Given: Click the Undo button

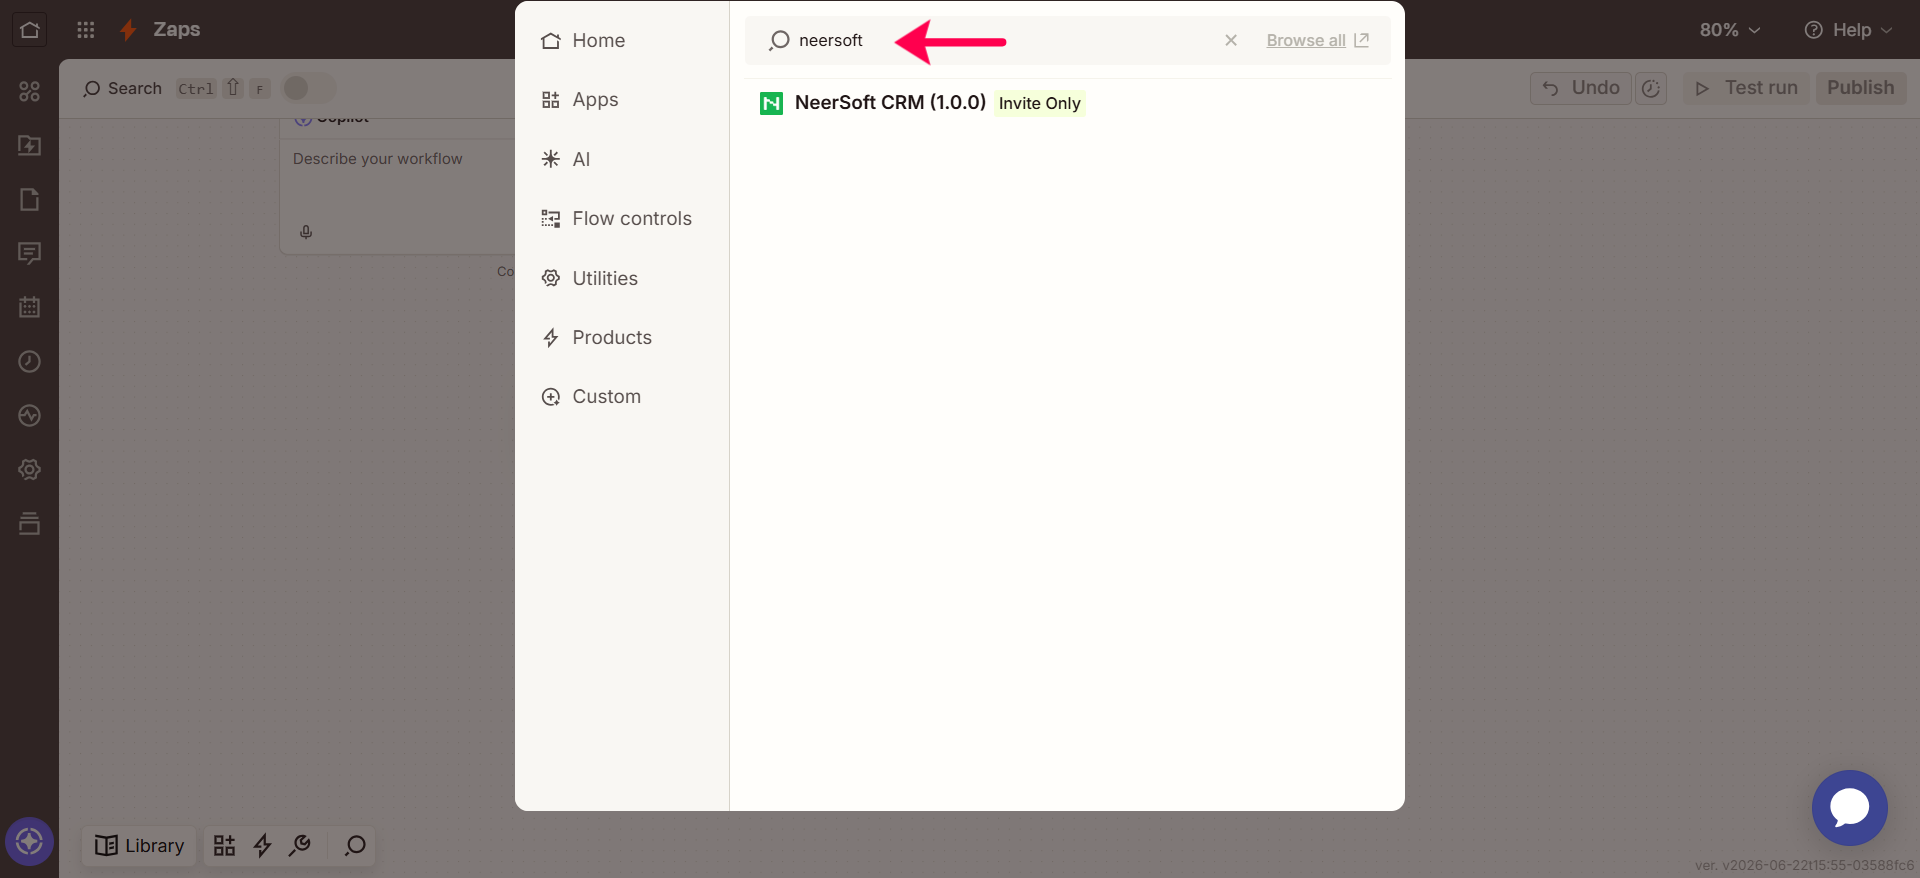Looking at the screenshot, I should click(1581, 88).
